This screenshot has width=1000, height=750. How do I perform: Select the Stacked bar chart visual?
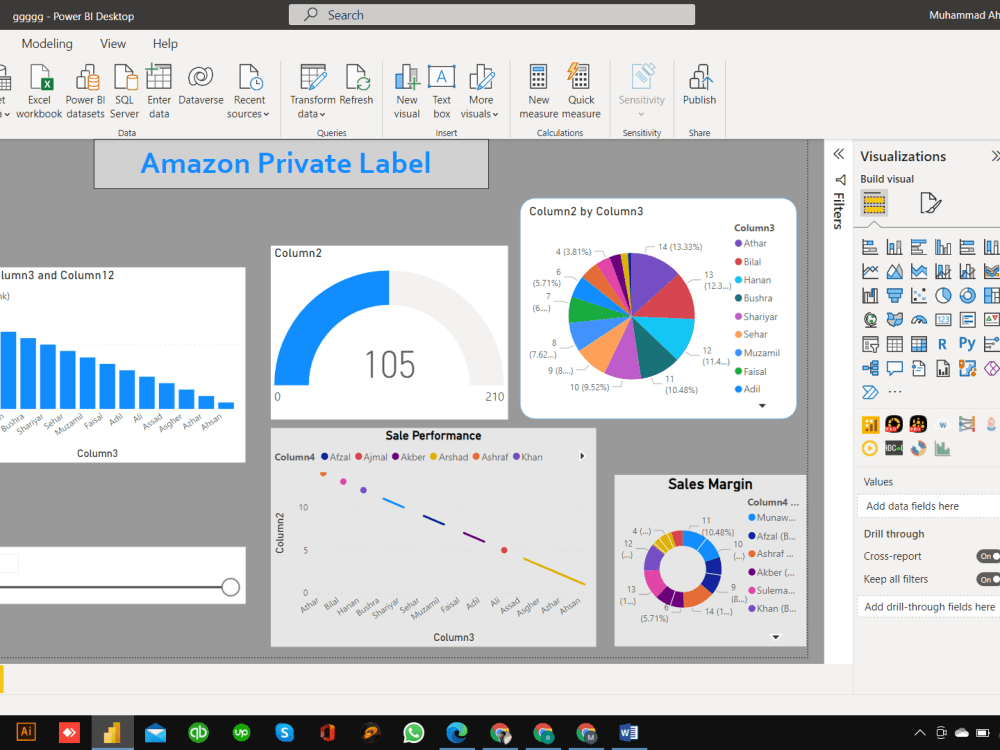(869, 247)
